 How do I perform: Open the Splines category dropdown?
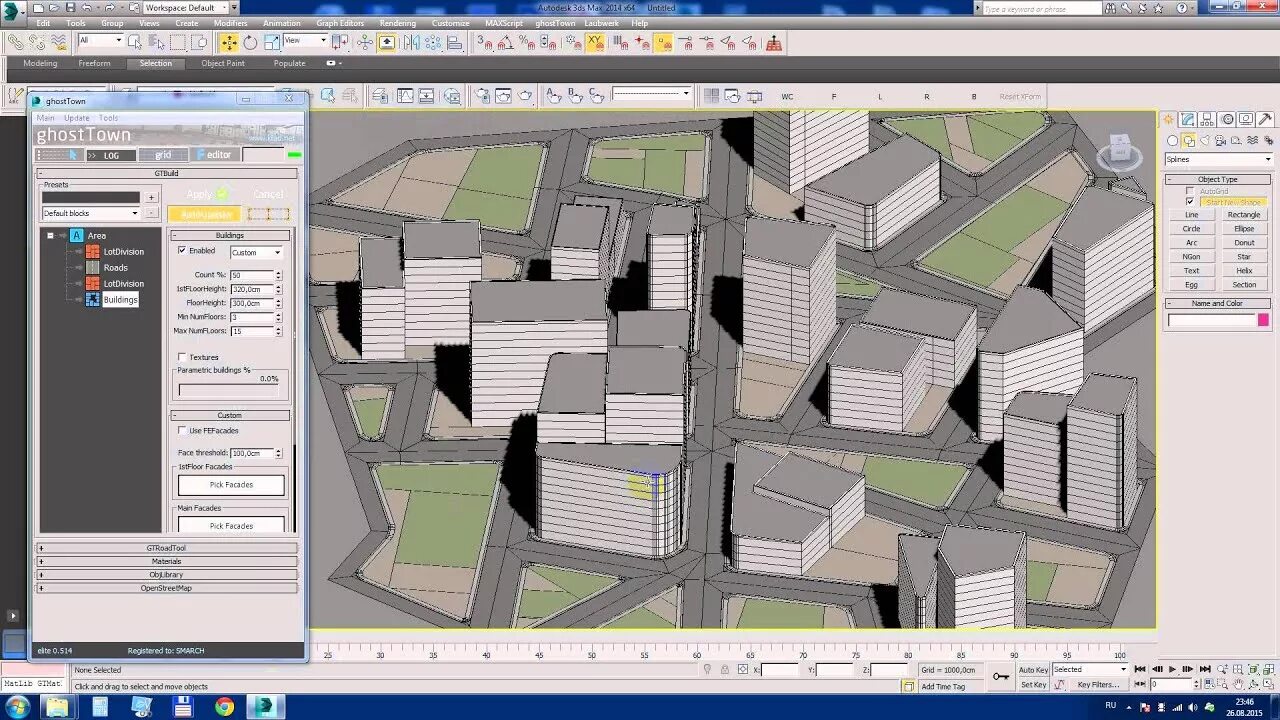1219,159
